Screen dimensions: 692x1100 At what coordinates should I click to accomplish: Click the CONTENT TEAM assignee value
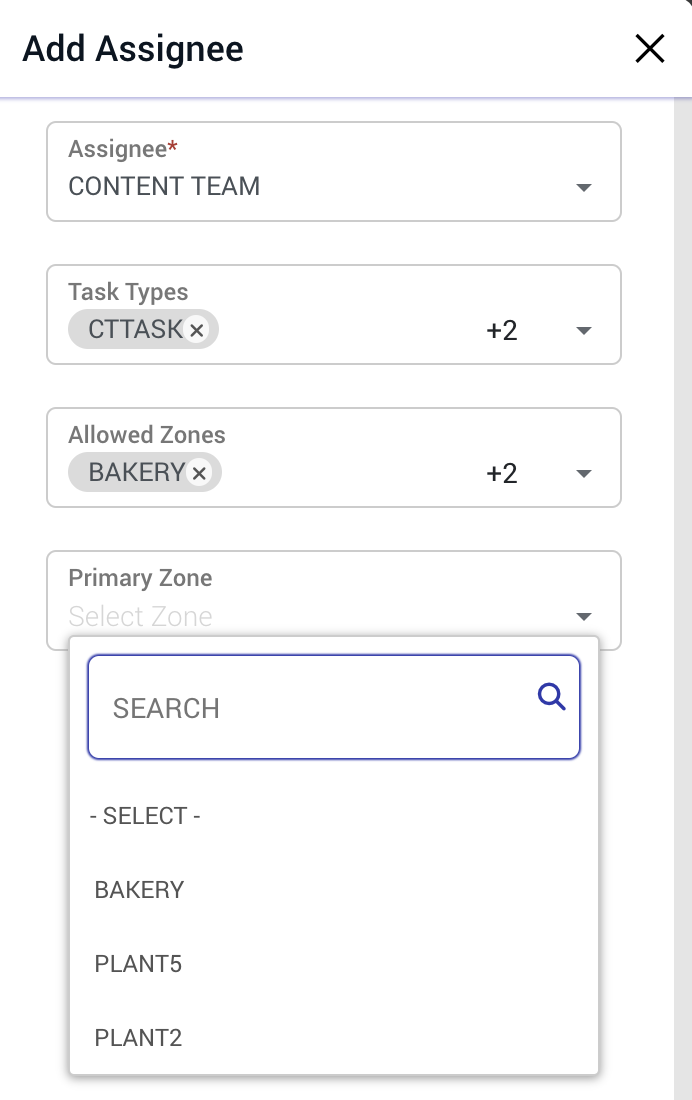164,186
